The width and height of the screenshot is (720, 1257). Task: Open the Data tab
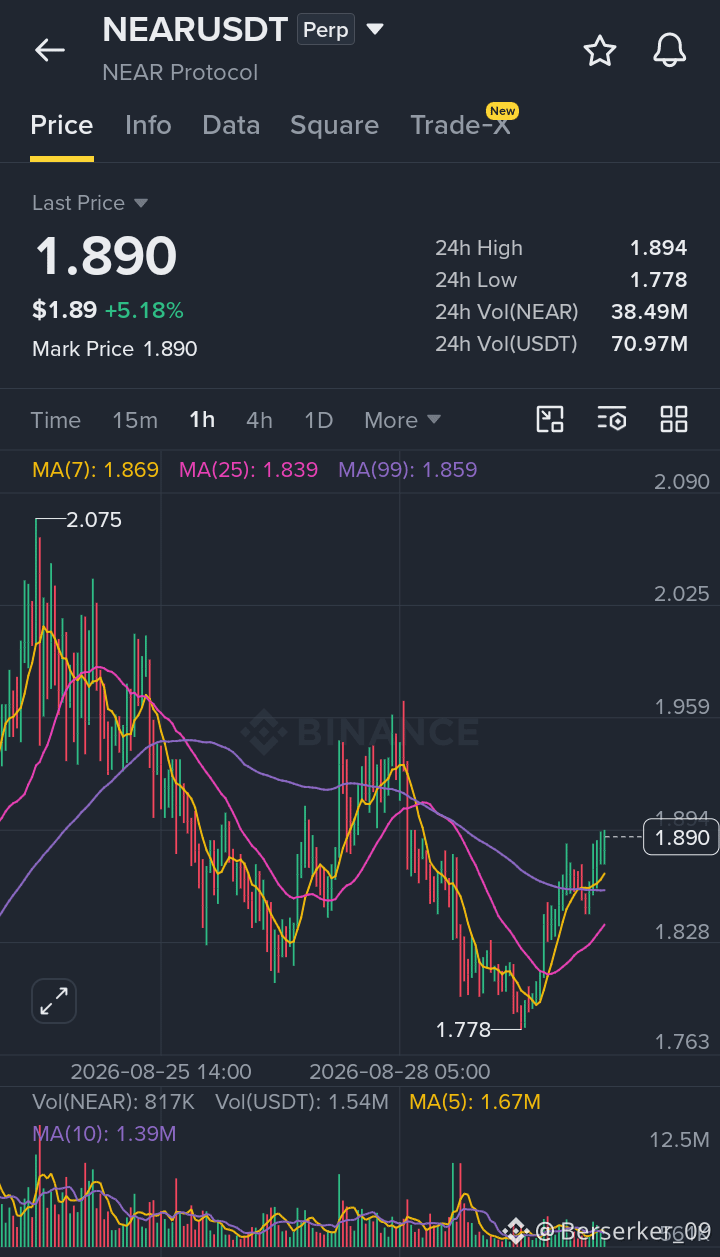[x=231, y=125]
